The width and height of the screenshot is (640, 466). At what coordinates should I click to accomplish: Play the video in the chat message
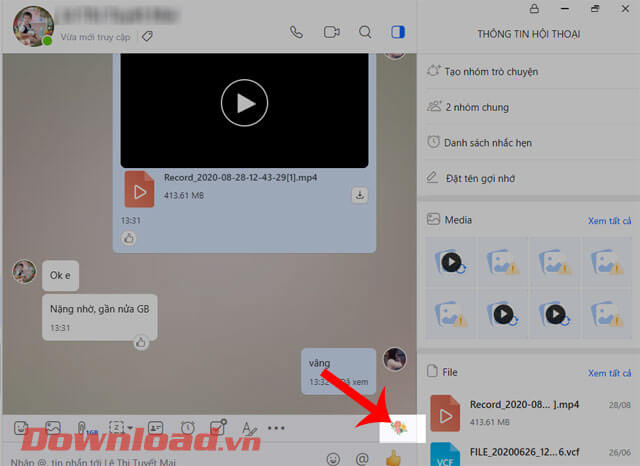point(244,103)
